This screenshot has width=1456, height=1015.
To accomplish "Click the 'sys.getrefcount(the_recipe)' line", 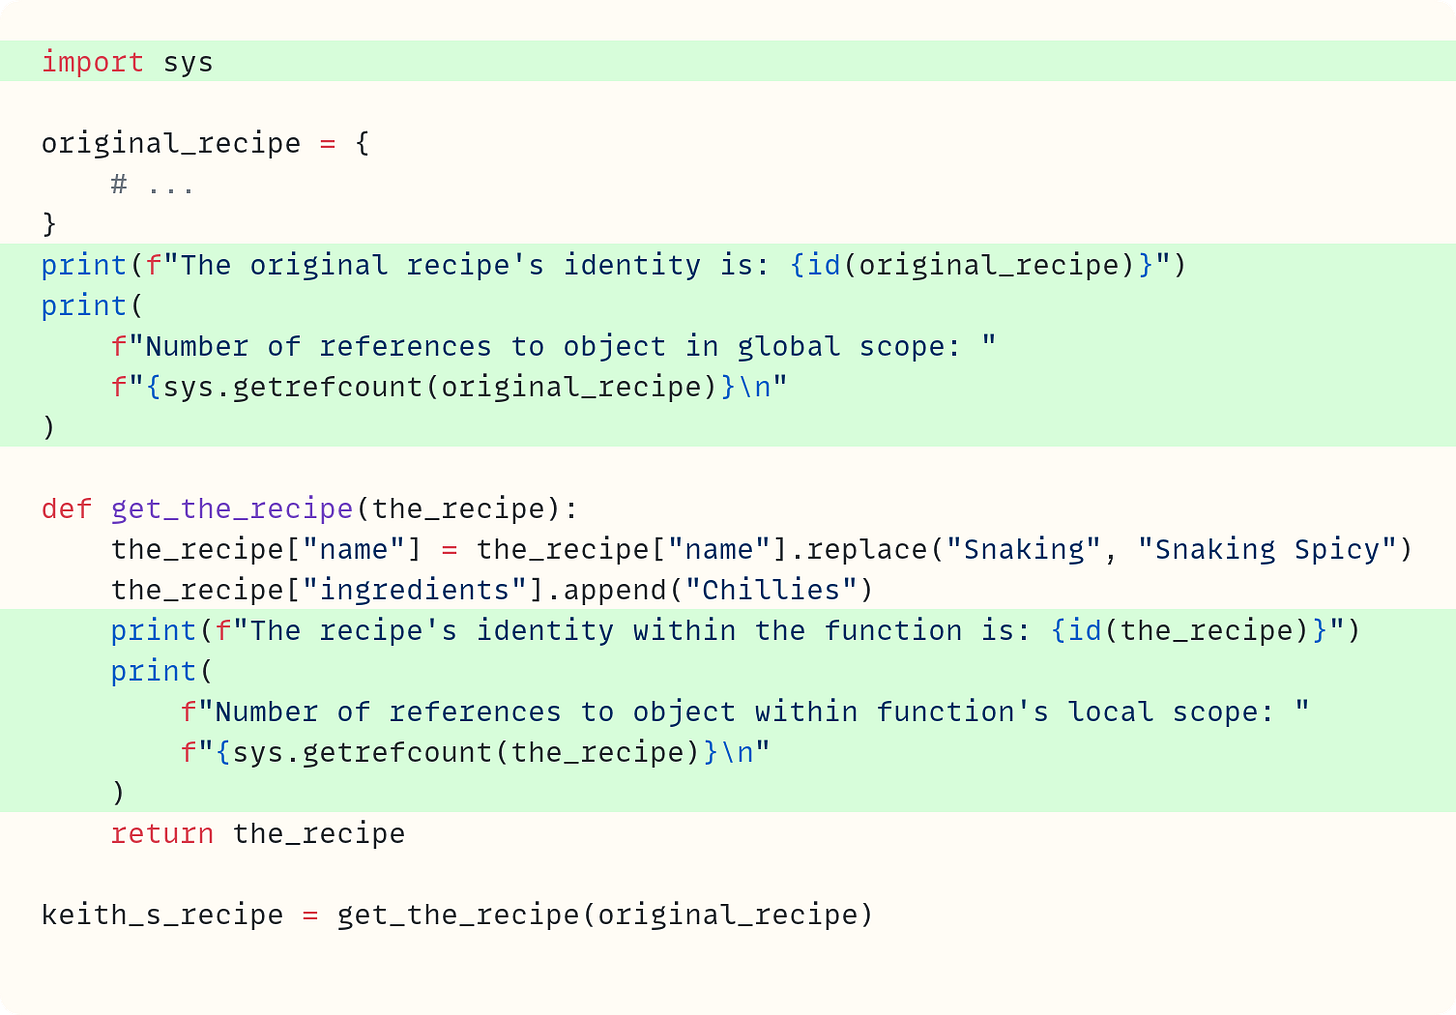I will [475, 752].
